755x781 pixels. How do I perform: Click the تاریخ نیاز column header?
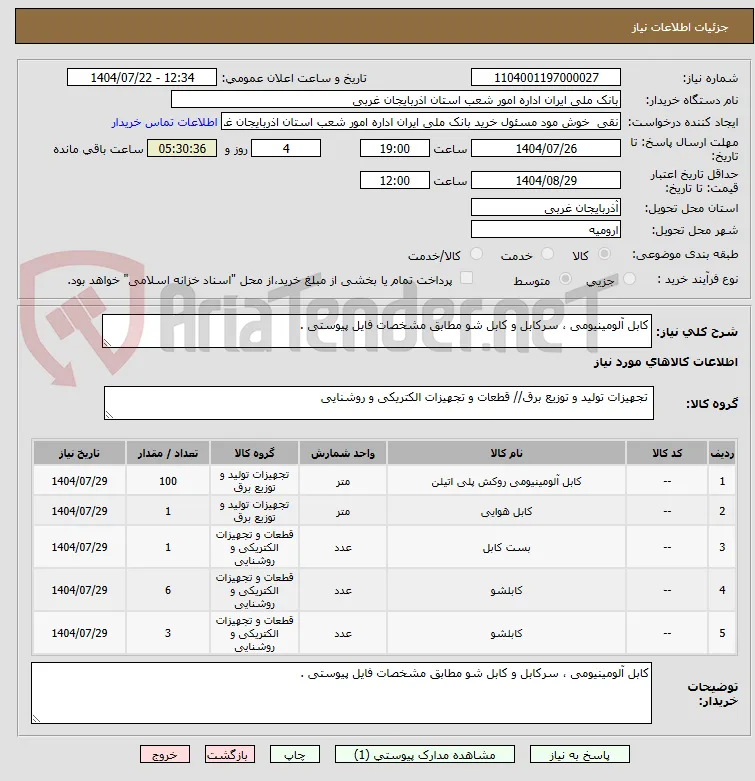pos(79,453)
